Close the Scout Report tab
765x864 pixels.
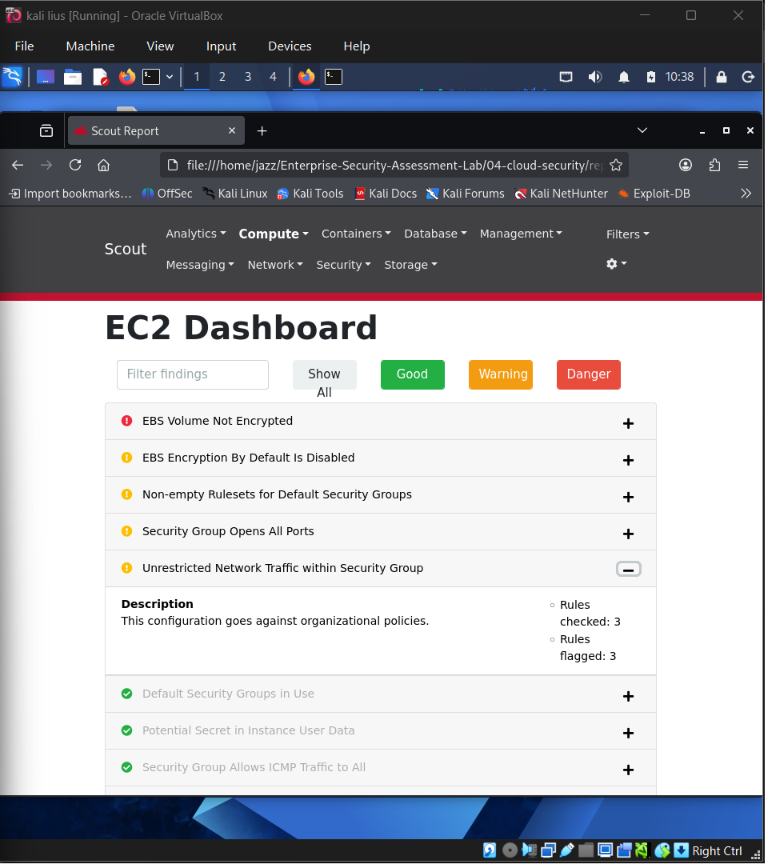tap(231, 131)
